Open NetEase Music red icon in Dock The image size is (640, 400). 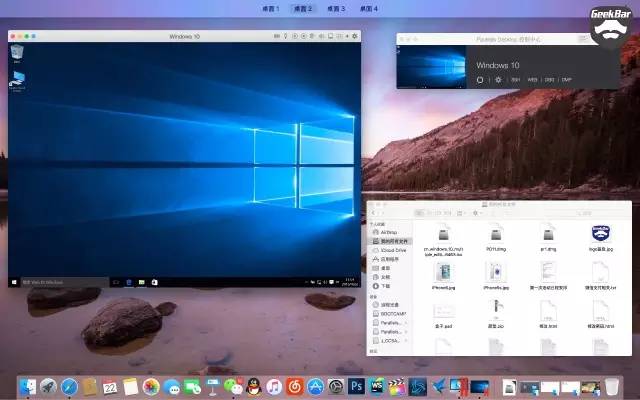tap(295, 387)
